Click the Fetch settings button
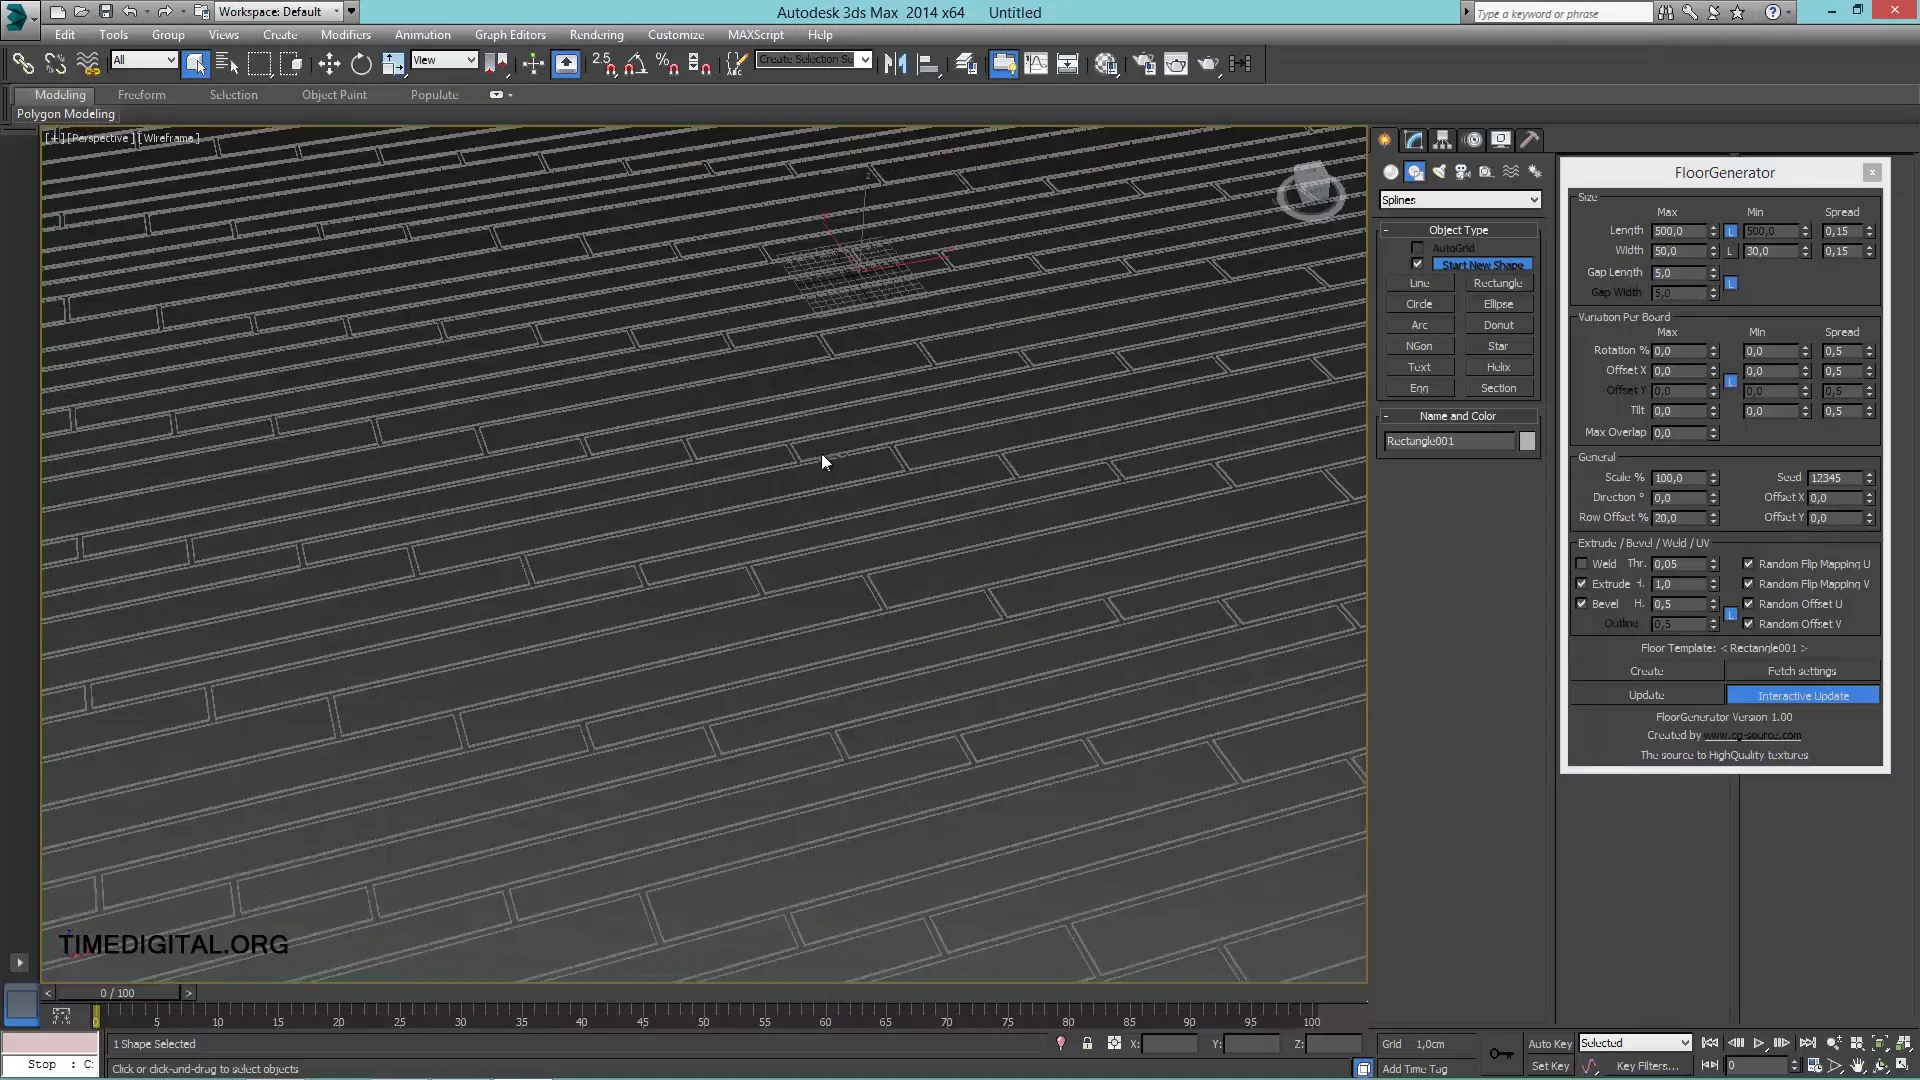This screenshot has width=1920, height=1080. coord(1802,671)
